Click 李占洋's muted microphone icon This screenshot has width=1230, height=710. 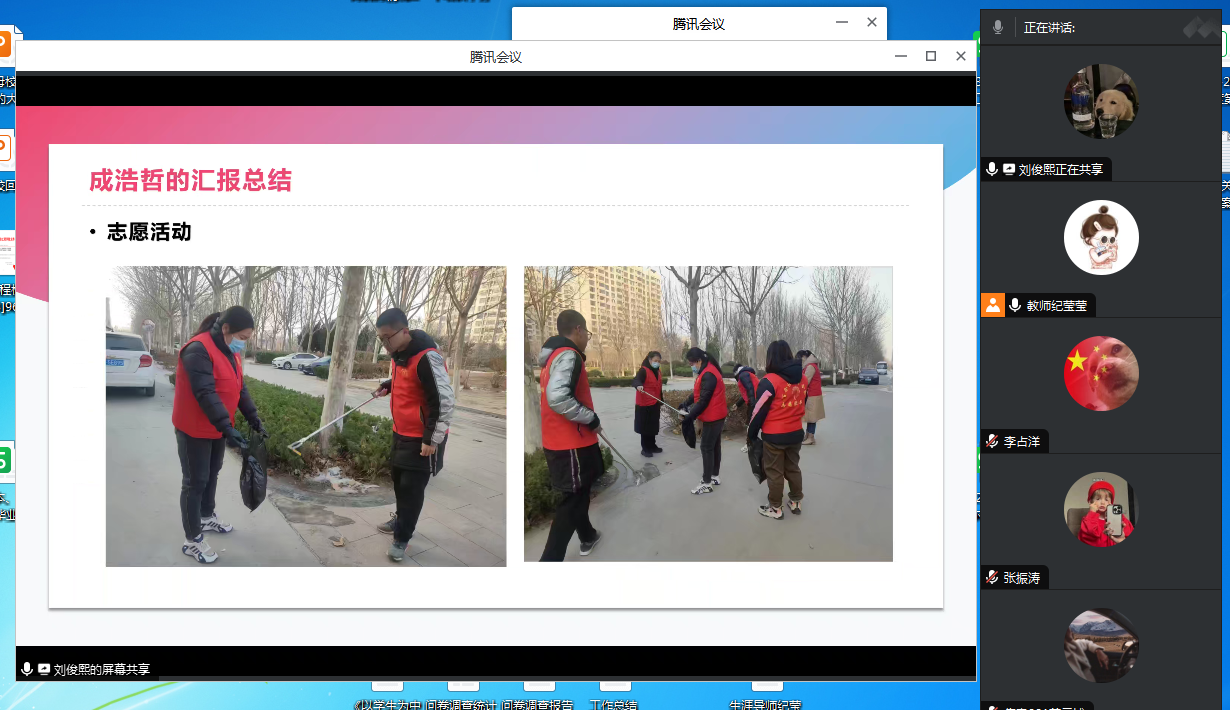click(992, 441)
